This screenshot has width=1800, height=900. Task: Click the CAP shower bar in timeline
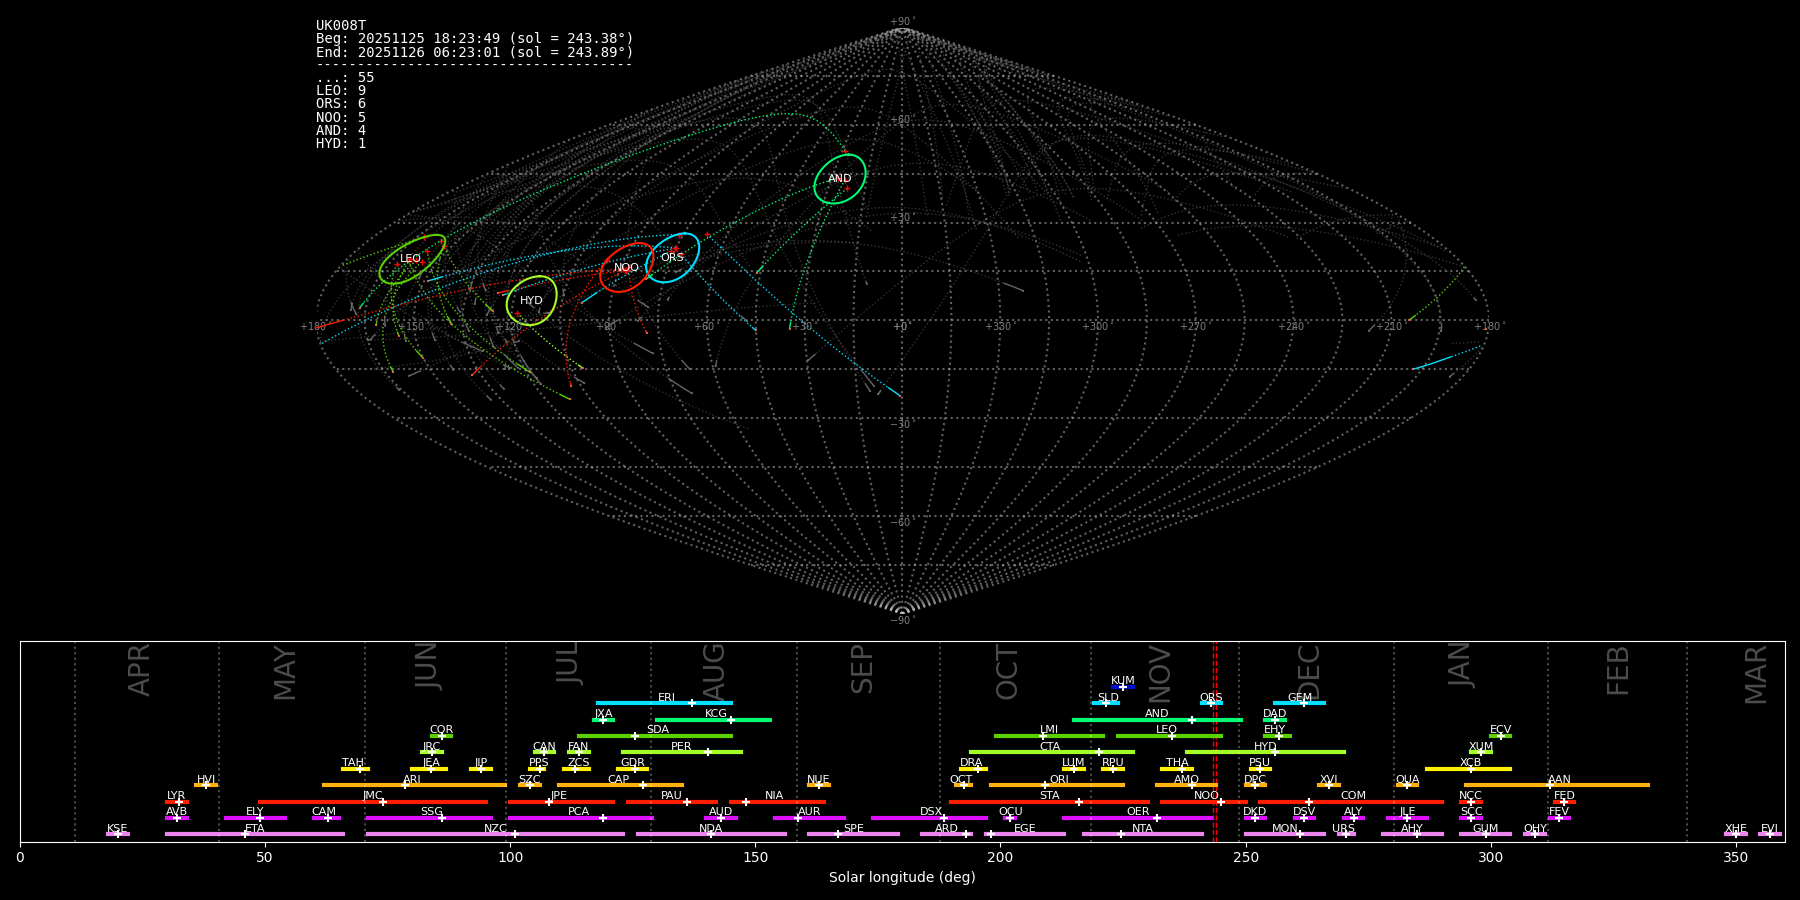pyautogui.click(x=621, y=785)
